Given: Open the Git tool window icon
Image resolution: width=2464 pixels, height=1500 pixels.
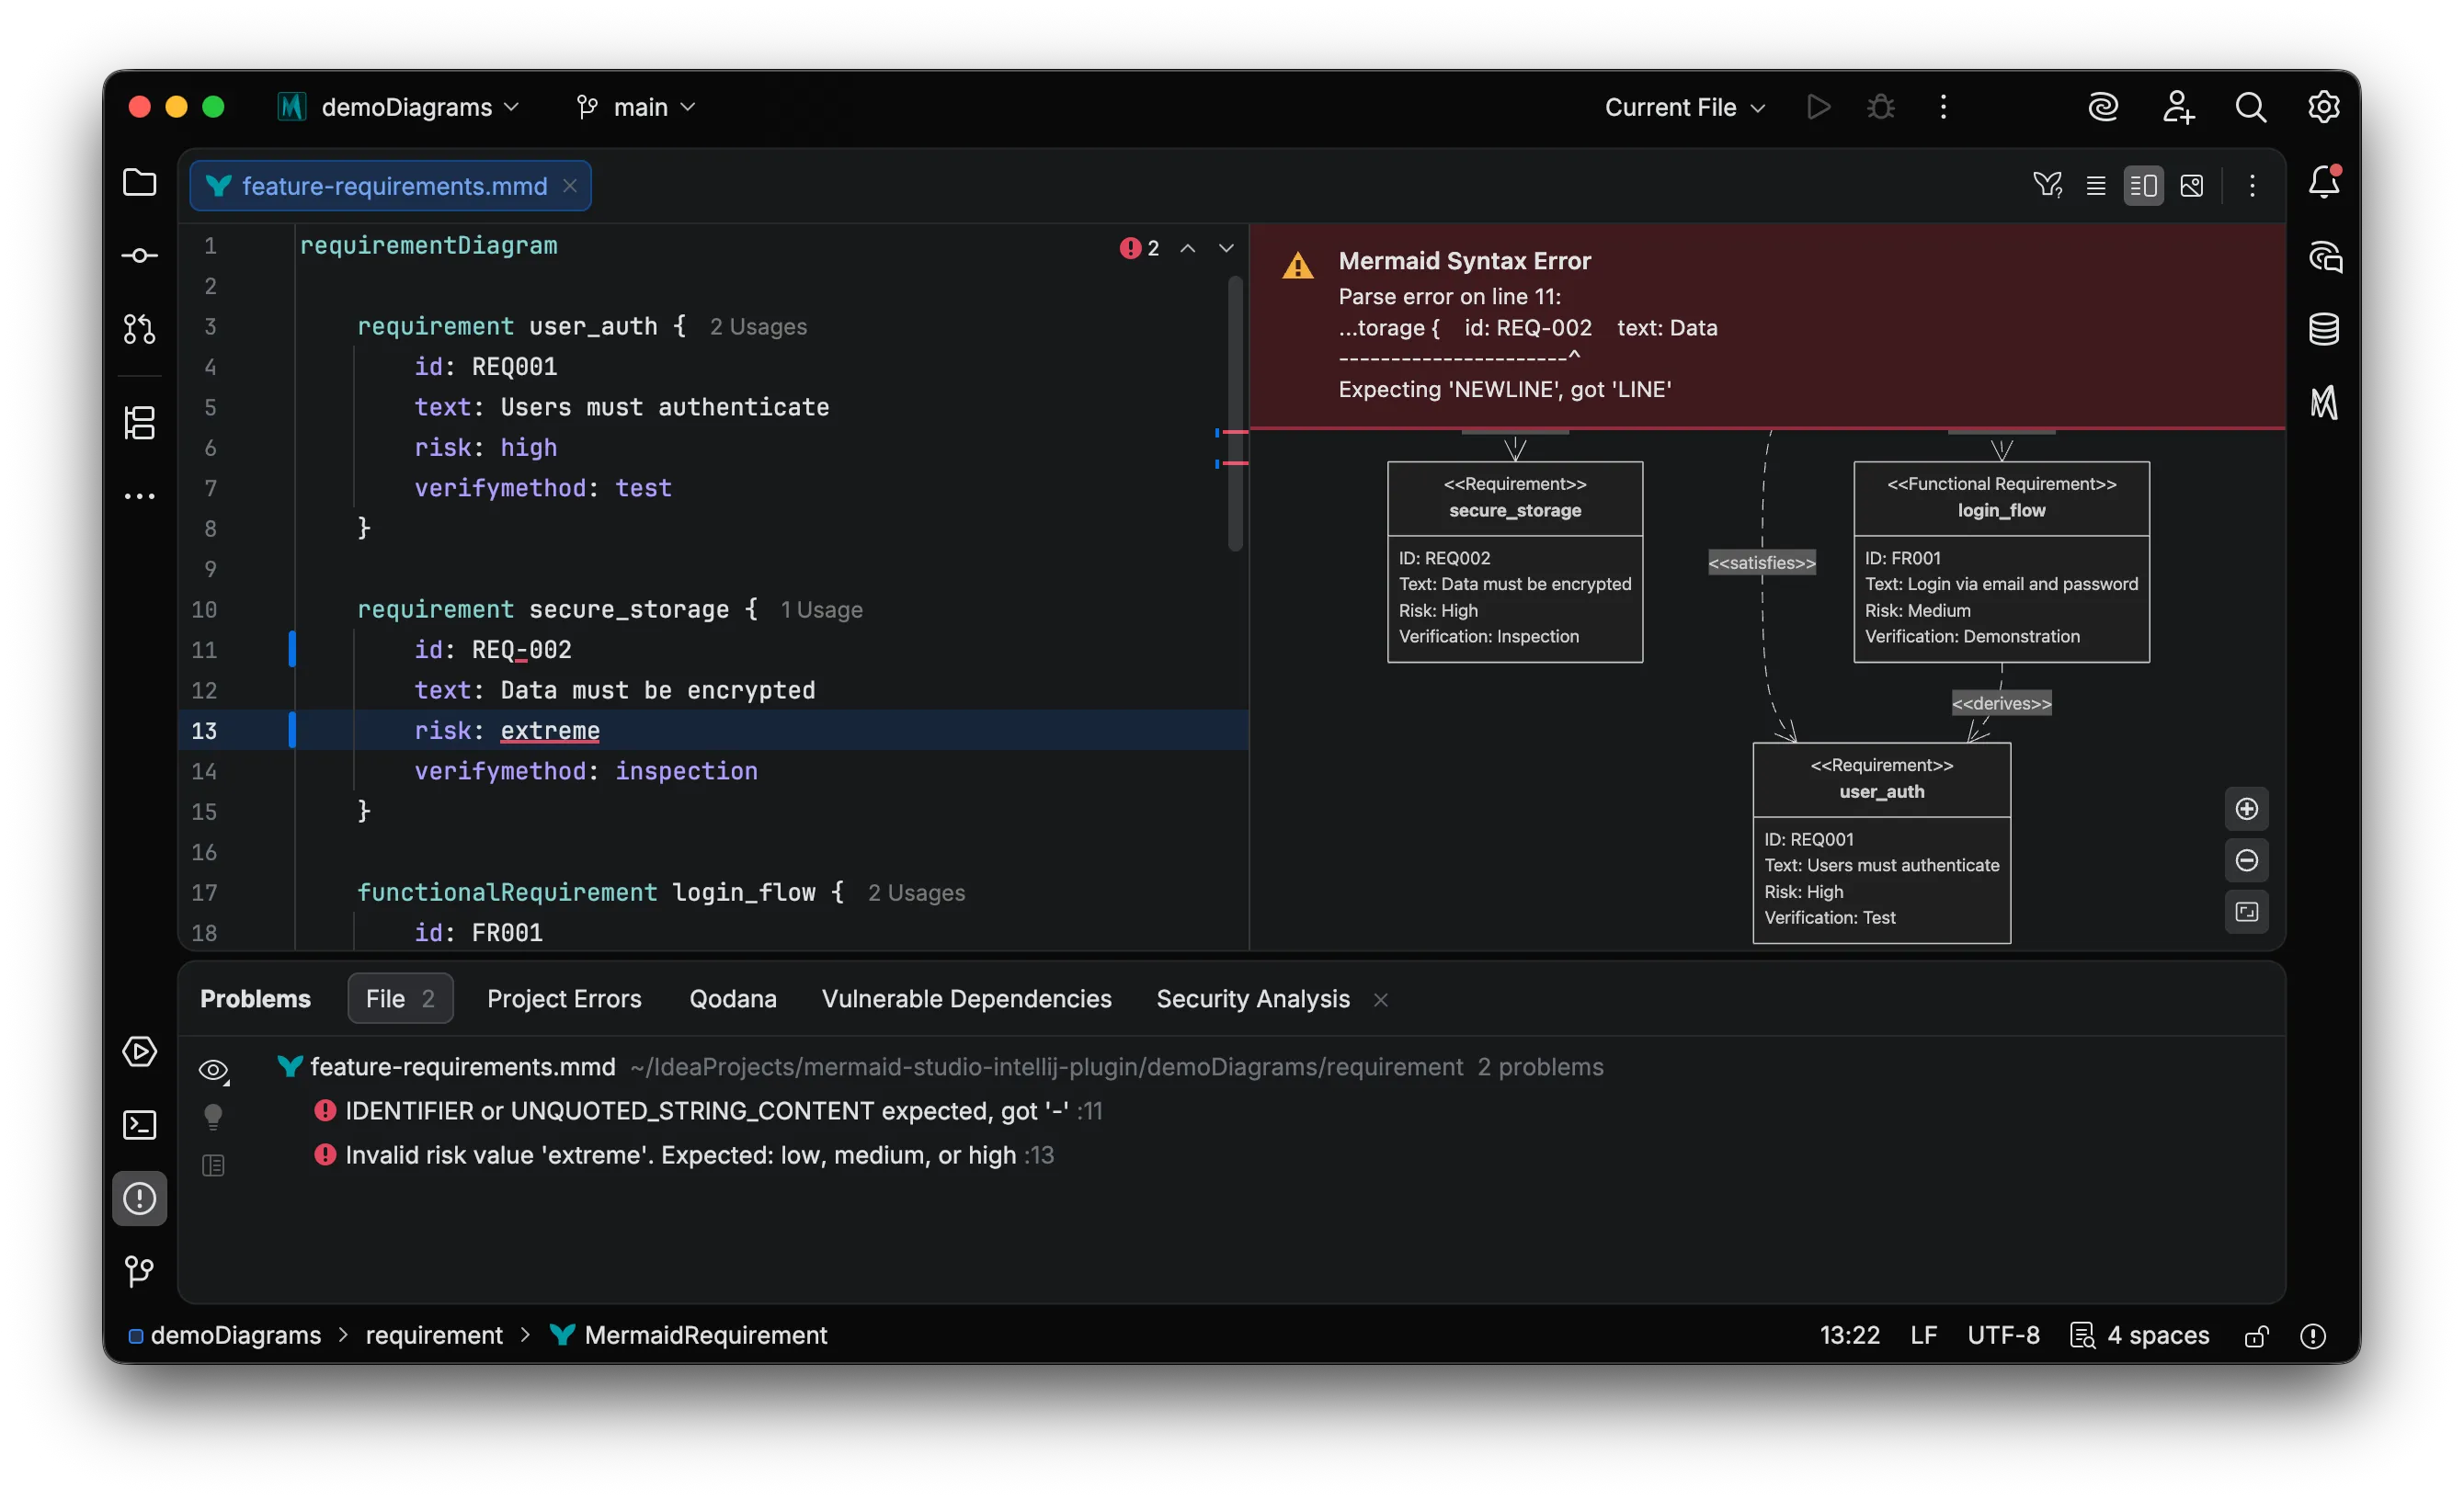Looking at the screenshot, I should tap(139, 1271).
